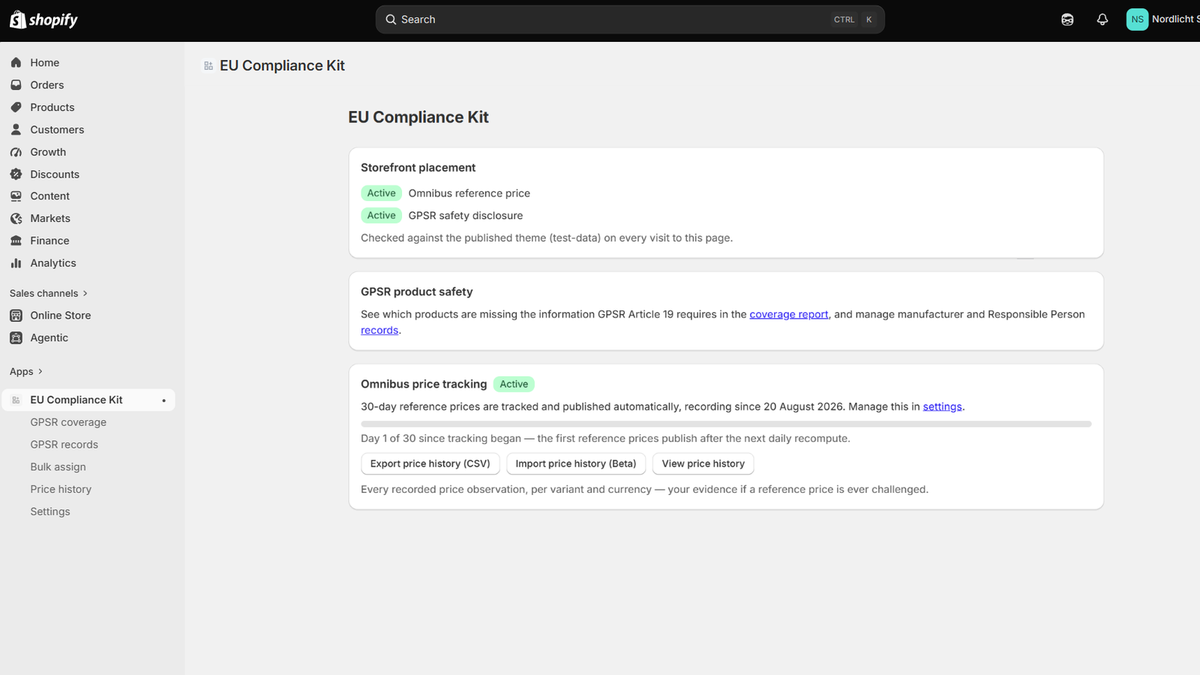
Task: Click the View price history button
Action: point(703,464)
